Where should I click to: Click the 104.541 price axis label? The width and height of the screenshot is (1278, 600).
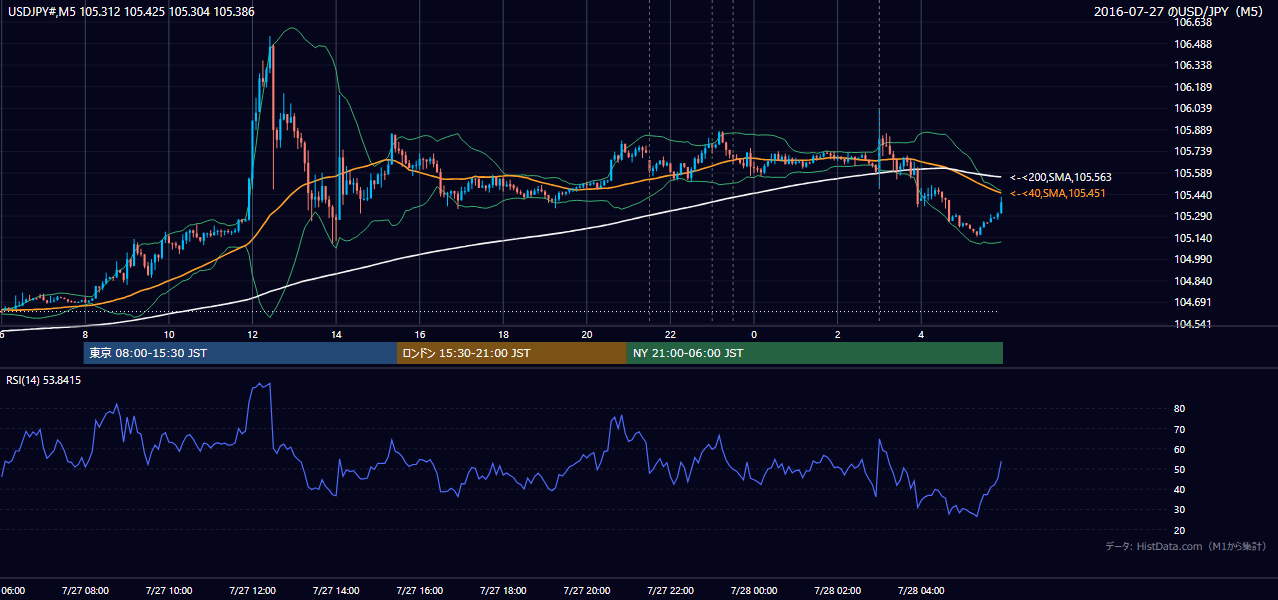(1194, 324)
